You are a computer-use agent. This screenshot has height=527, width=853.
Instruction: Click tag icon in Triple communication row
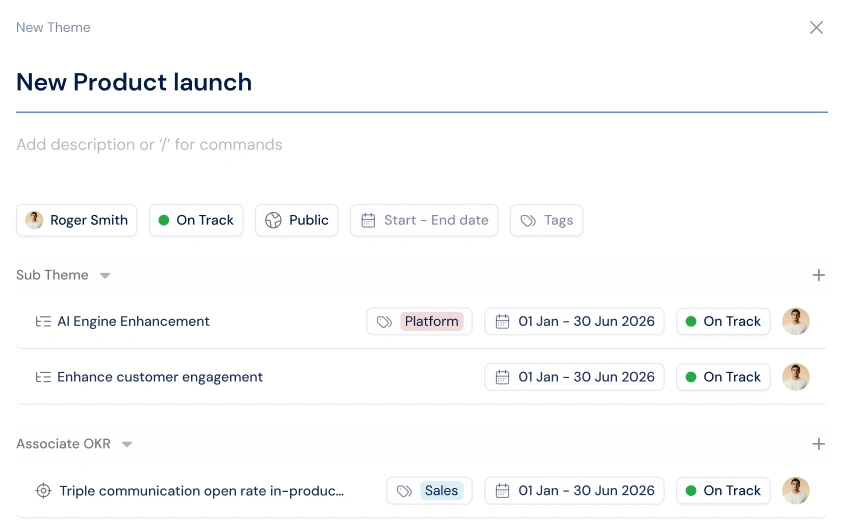pos(404,491)
